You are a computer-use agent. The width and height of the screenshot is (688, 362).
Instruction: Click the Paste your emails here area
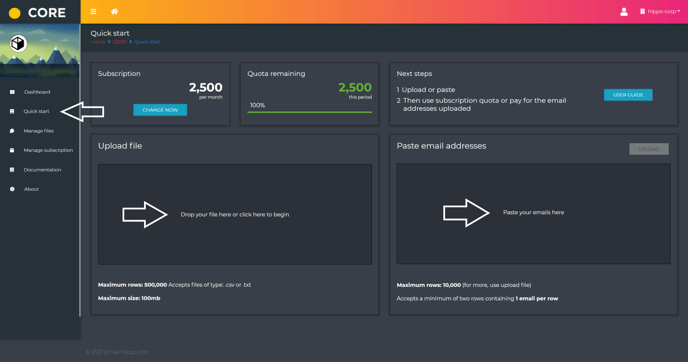tap(534, 214)
